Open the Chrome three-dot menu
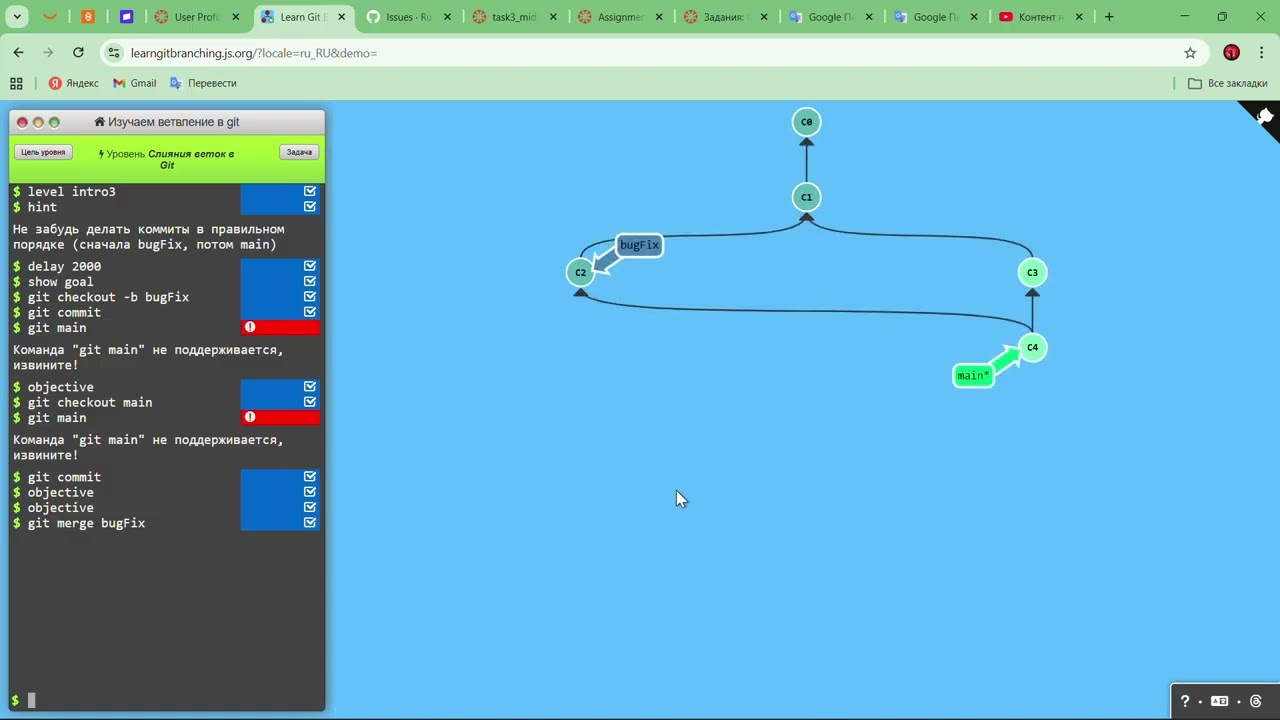Viewport: 1280px width, 720px height. [x=1262, y=53]
